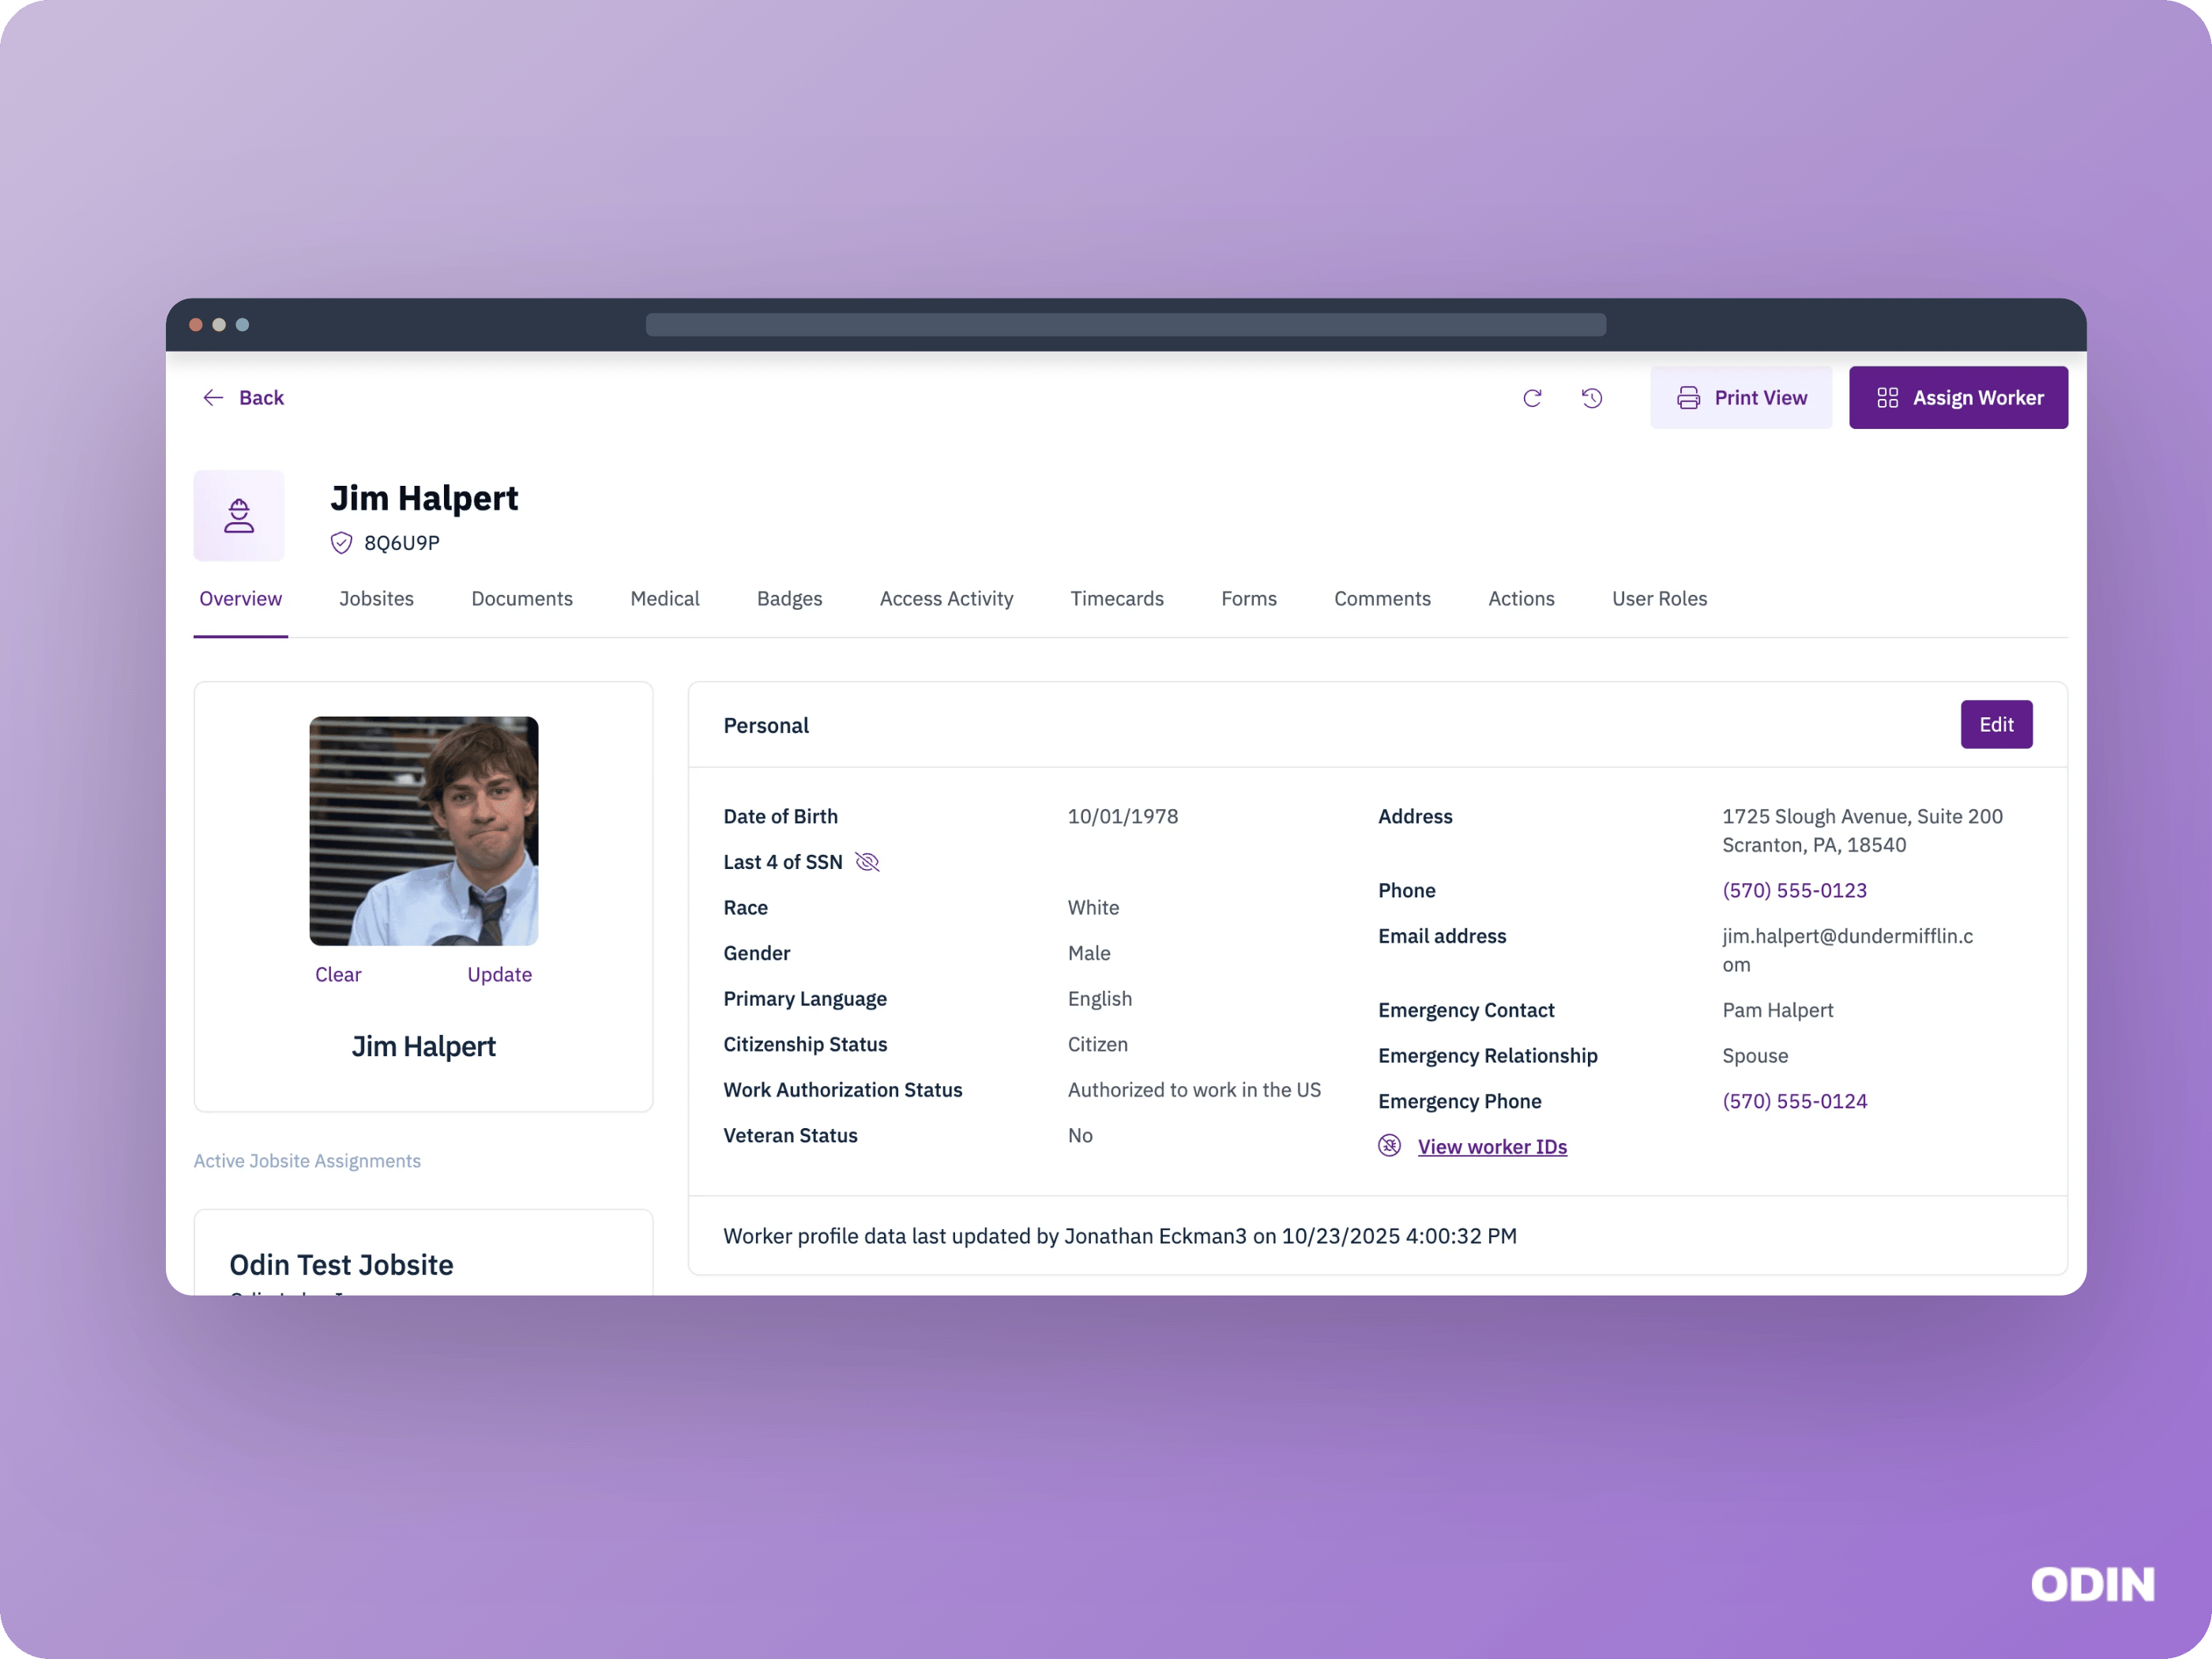Click the jim.halpert email address text
The width and height of the screenshot is (2212, 1659).
(x=1847, y=951)
